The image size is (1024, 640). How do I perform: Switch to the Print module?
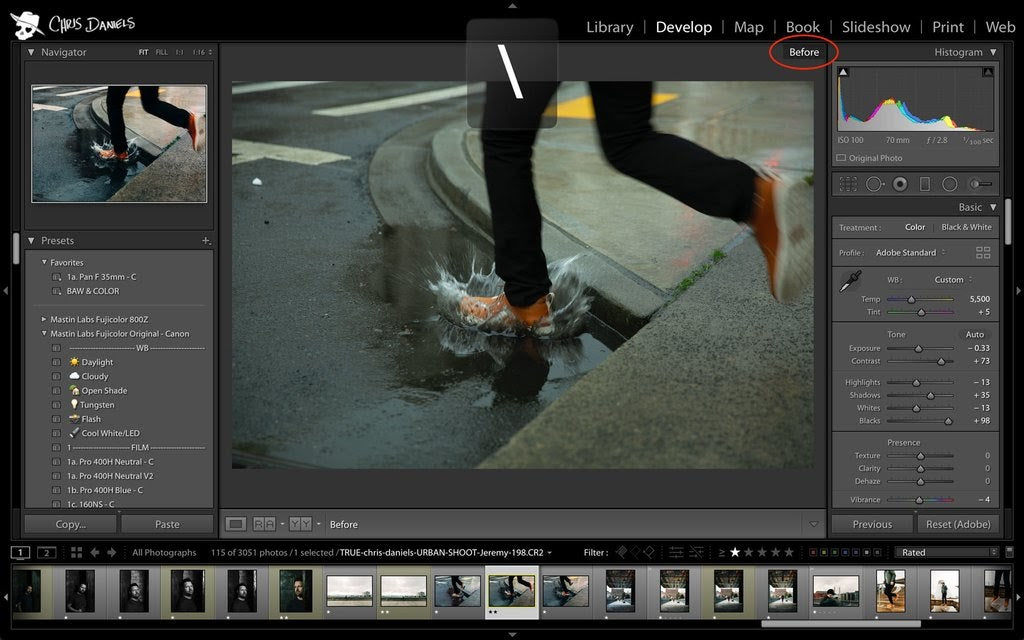pyautogui.click(x=948, y=27)
